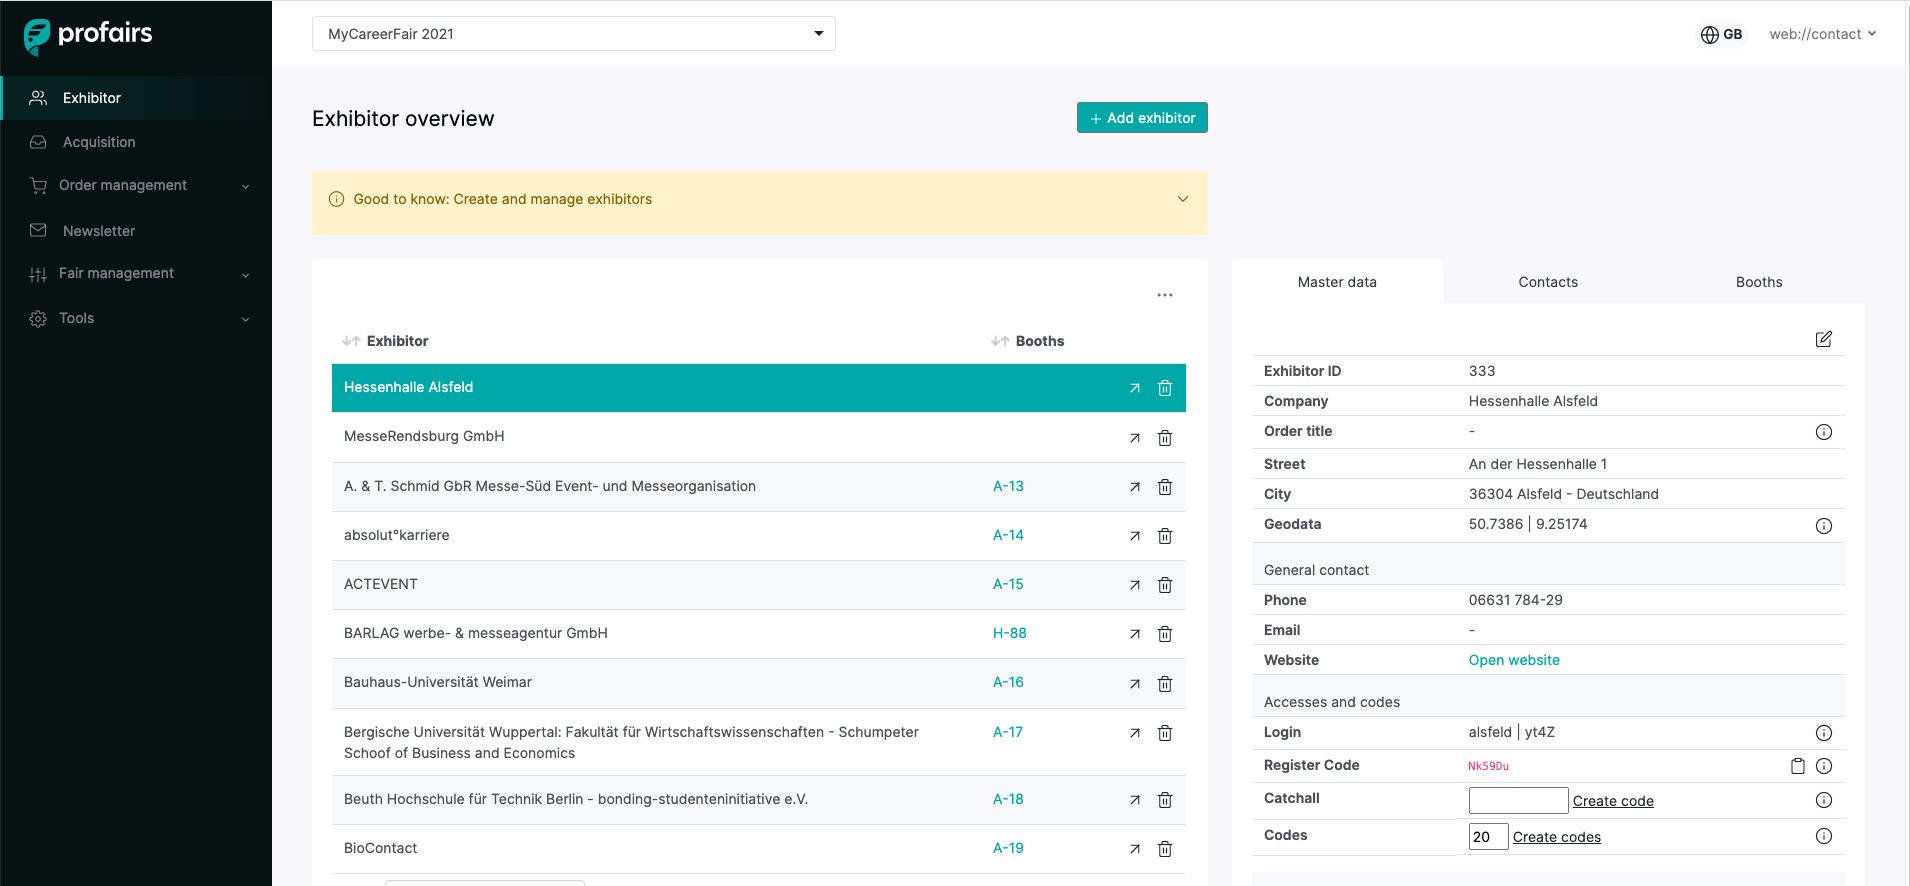The height and width of the screenshot is (886, 1910).
Task: Delete ACTEVENT exhibitor
Action: [1165, 585]
